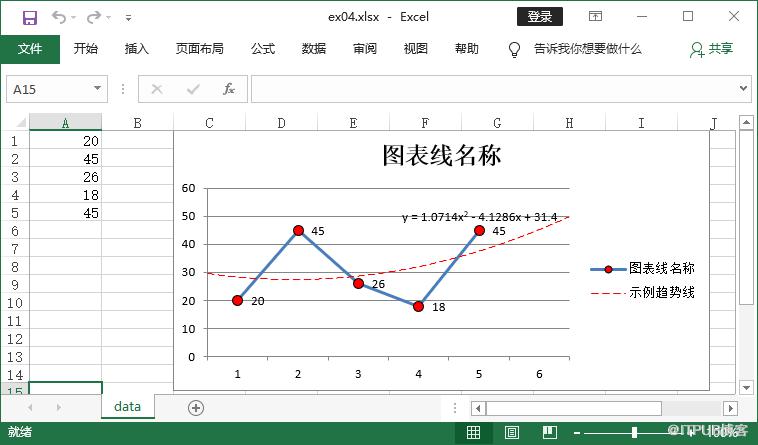
Task: Switch to Page Break Preview icon
Action: pyautogui.click(x=550, y=432)
